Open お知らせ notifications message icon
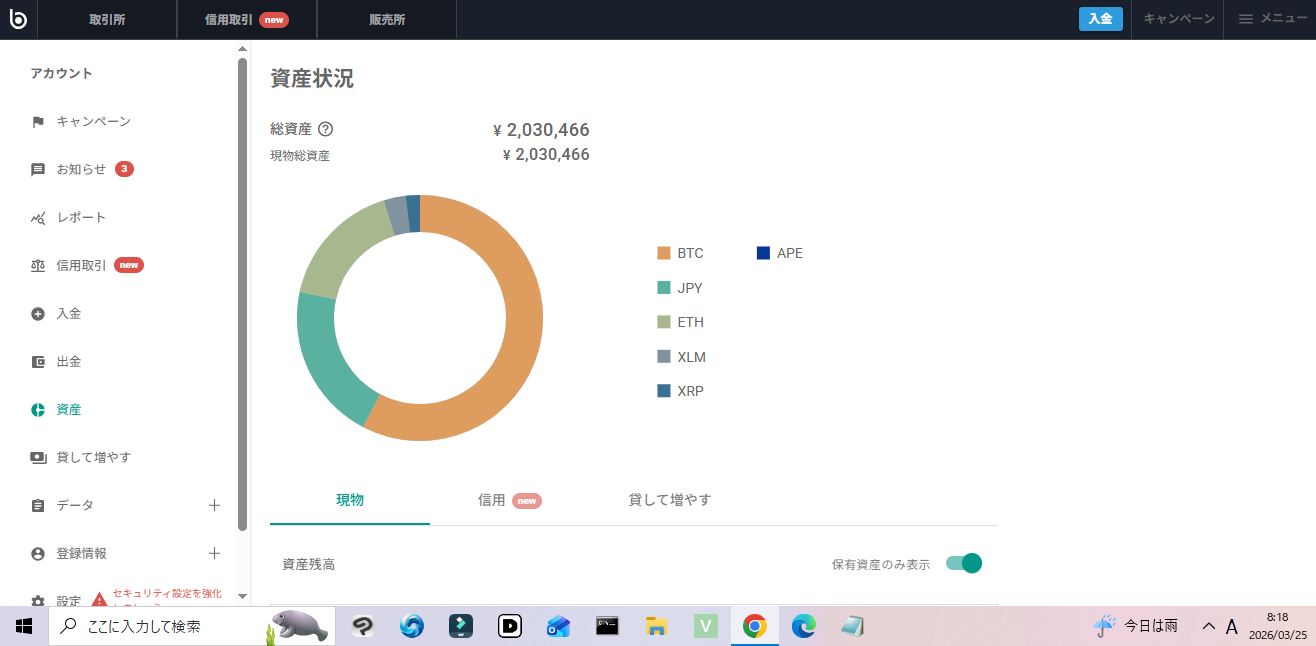 [x=38, y=170]
